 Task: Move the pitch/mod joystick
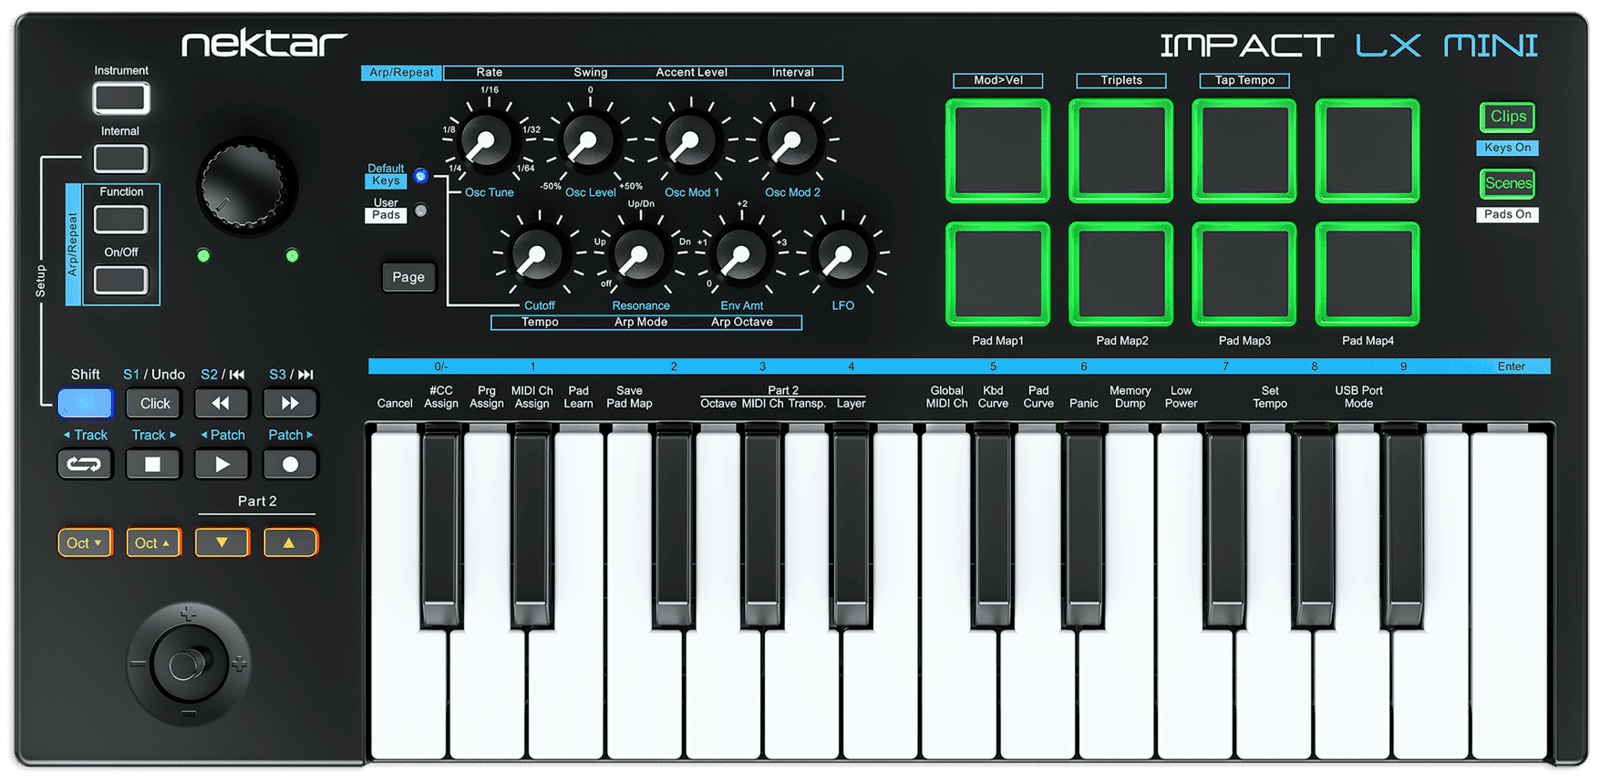coord(187,664)
